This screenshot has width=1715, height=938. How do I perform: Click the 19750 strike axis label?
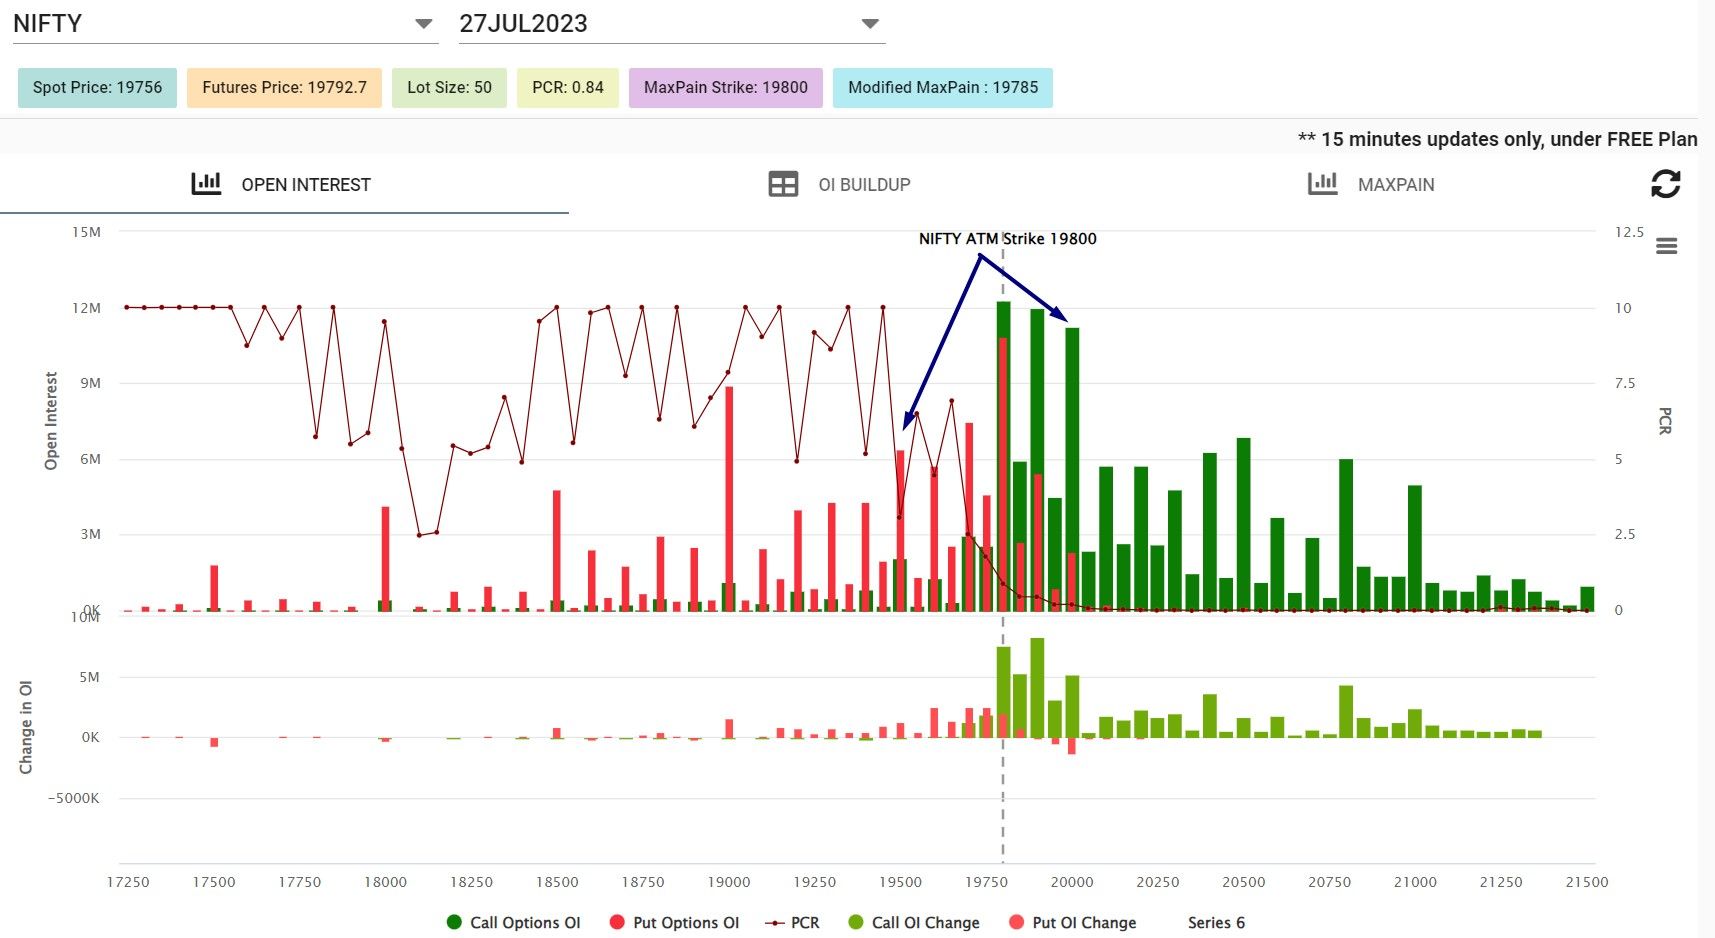(x=986, y=882)
